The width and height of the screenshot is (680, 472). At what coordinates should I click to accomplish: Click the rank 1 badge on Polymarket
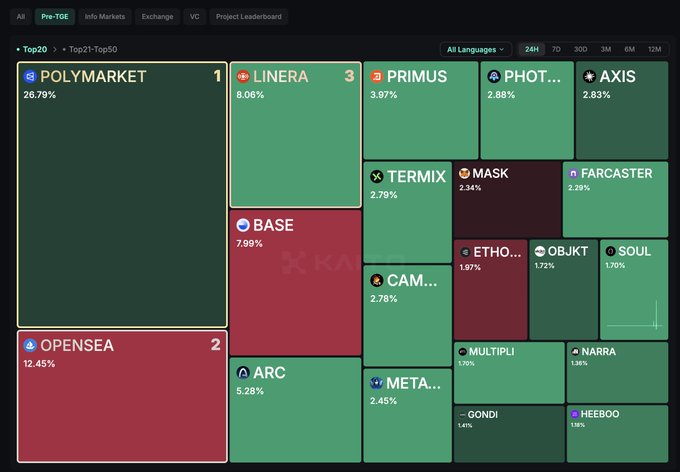pos(217,76)
